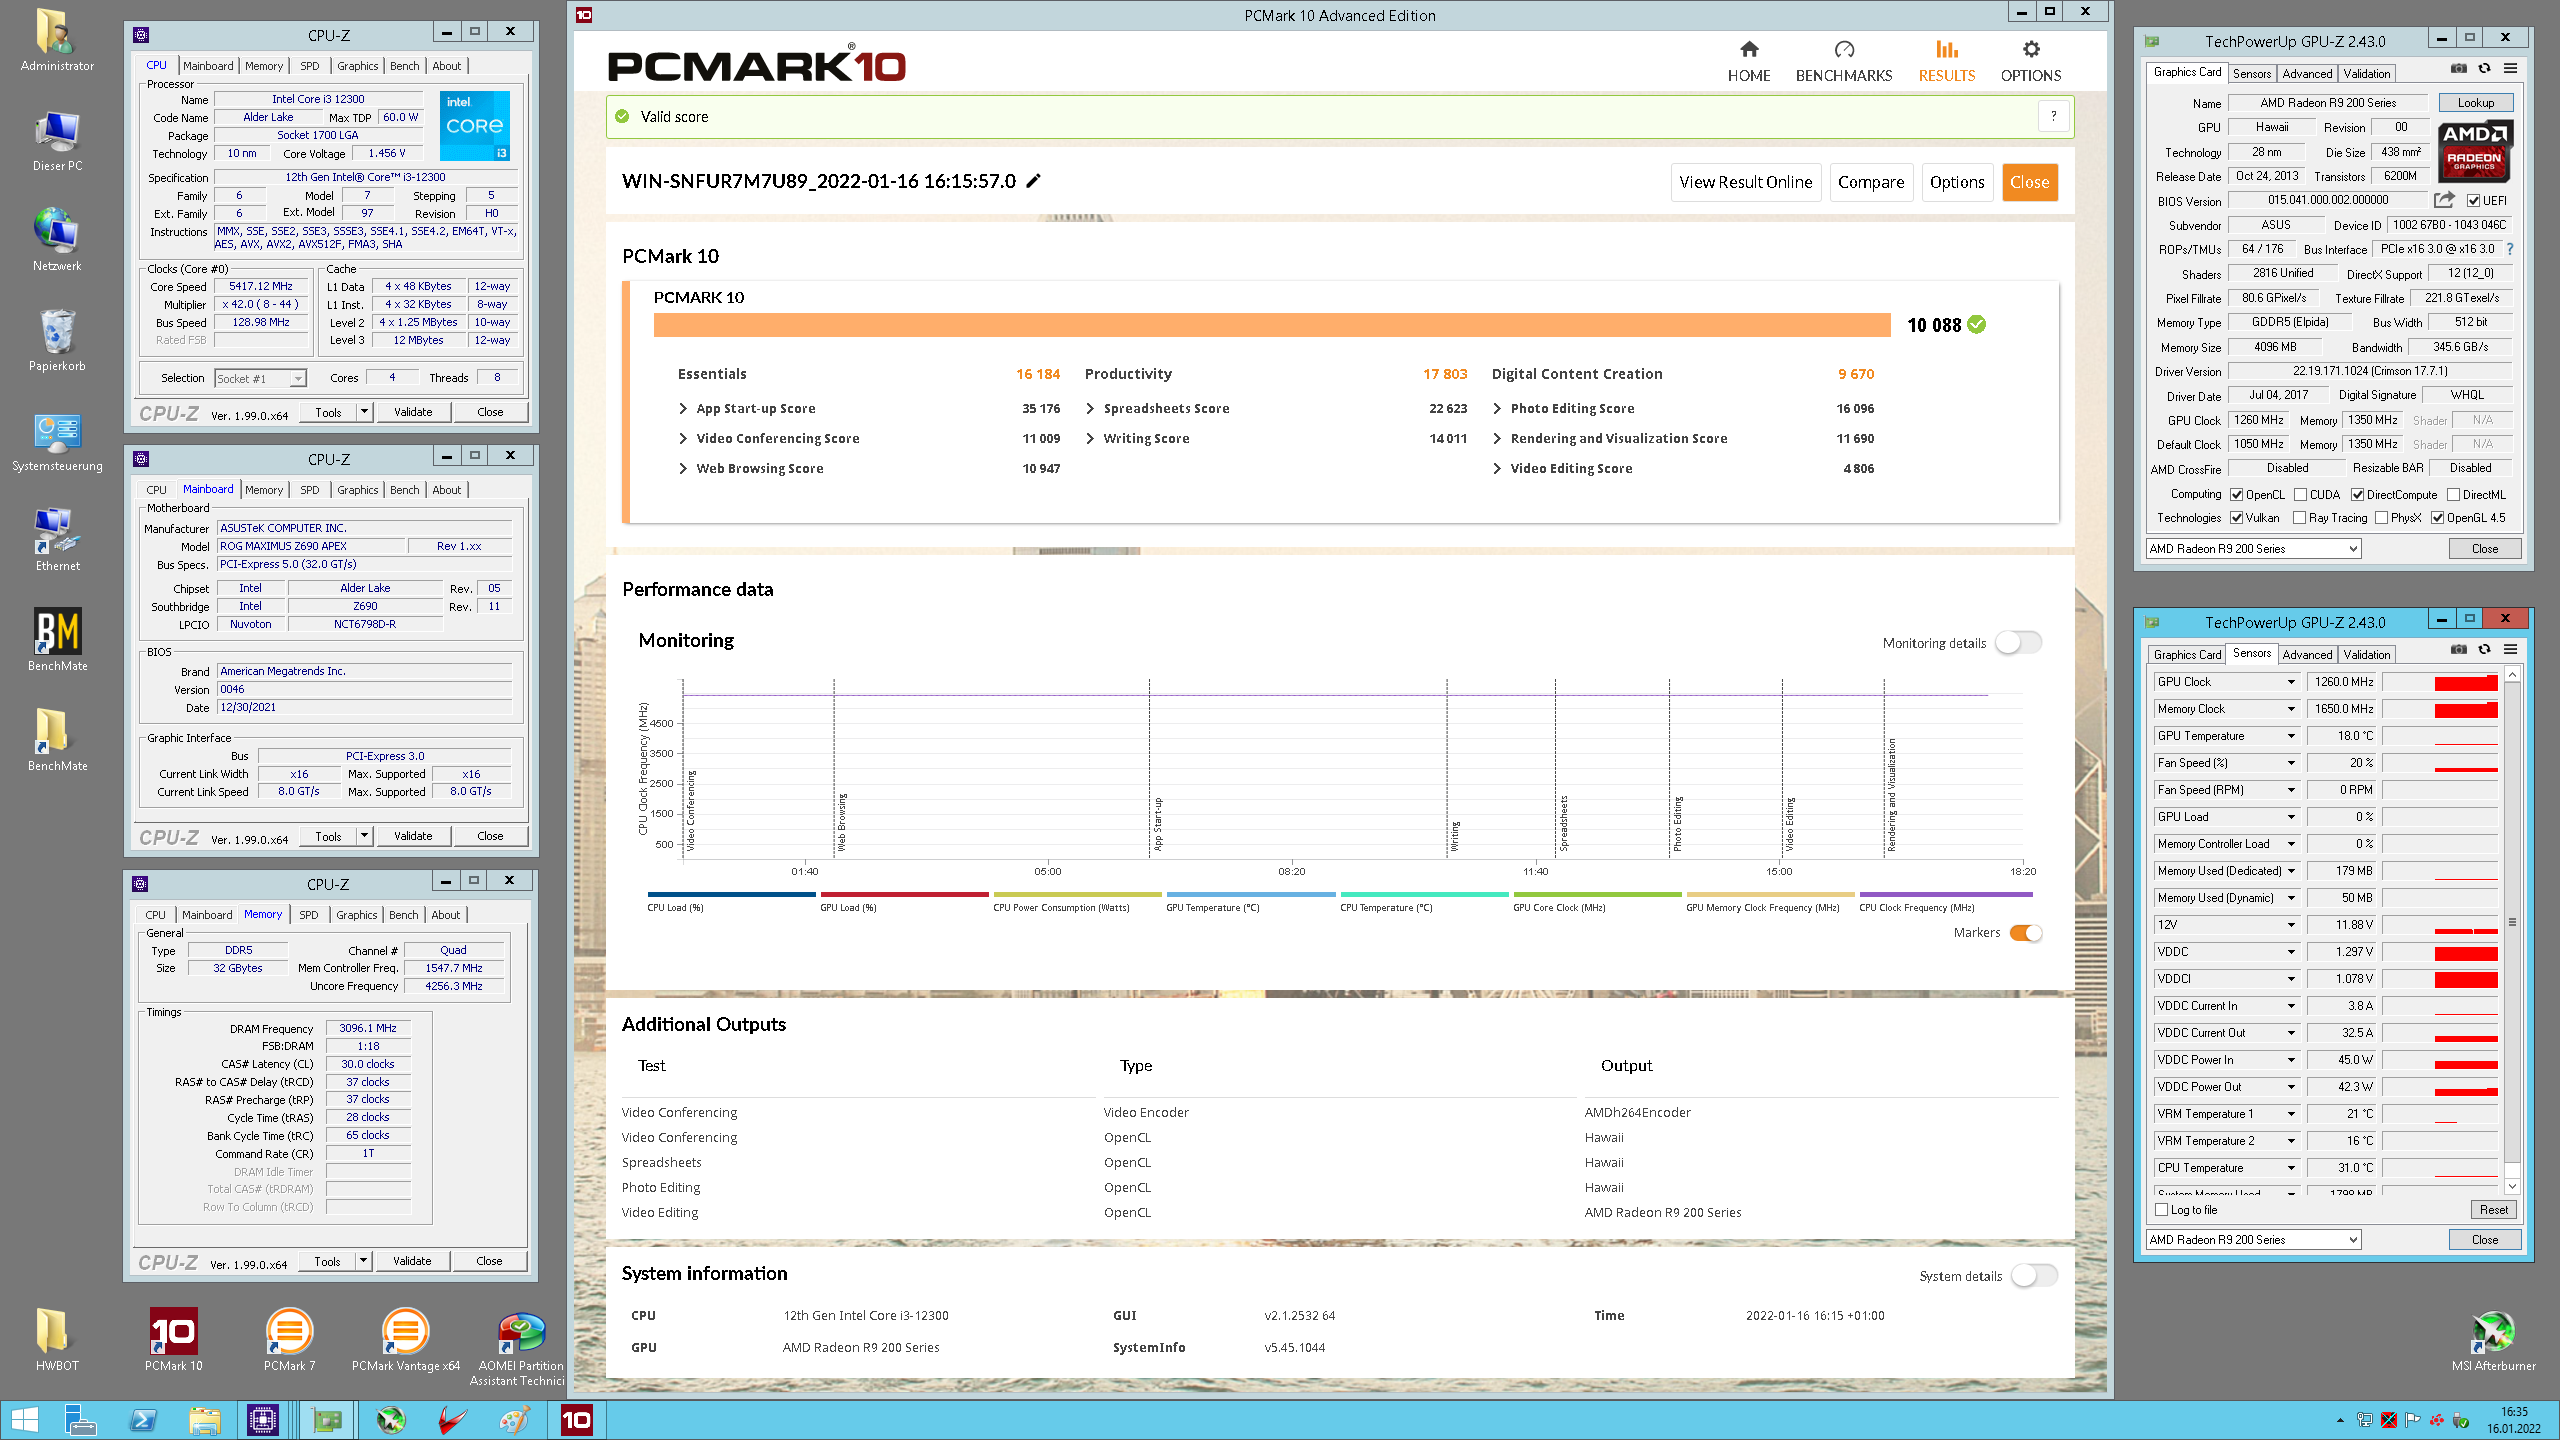Switch to the About tab in bottom CPU-Z window
This screenshot has height=1440, width=2560.
point(446,915)
